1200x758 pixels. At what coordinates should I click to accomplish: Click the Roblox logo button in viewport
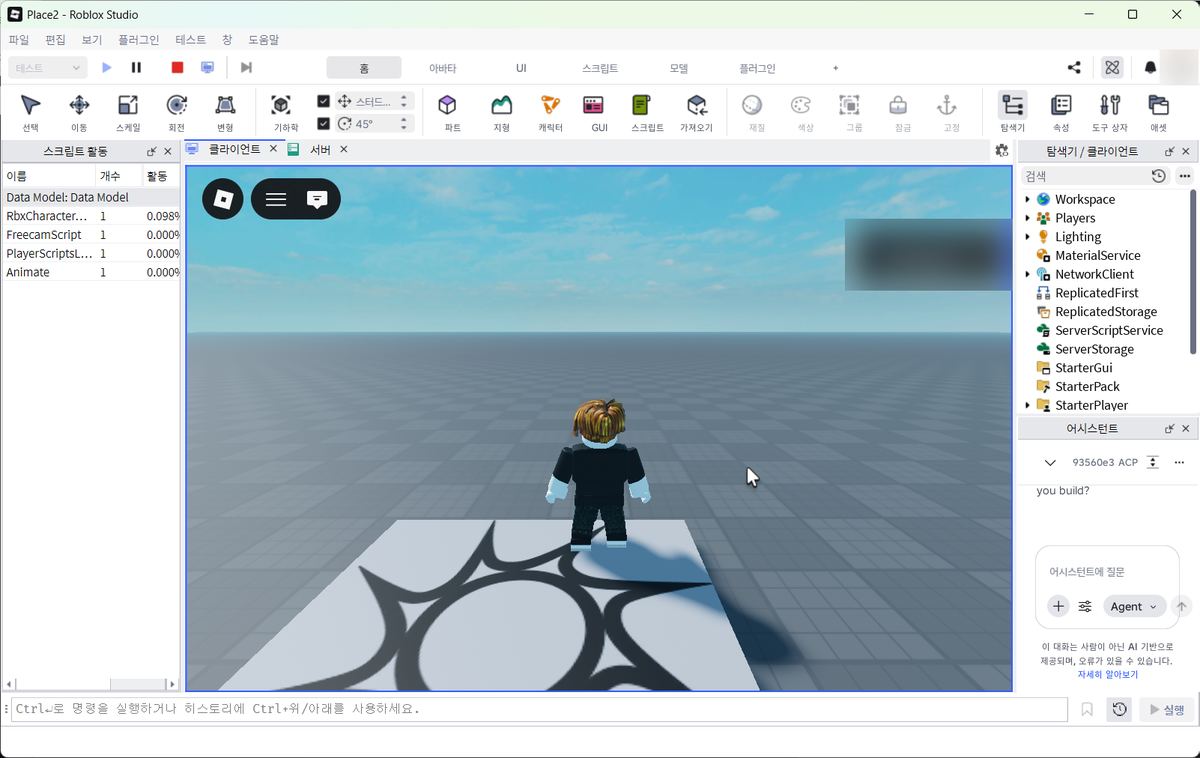[223, 199]
